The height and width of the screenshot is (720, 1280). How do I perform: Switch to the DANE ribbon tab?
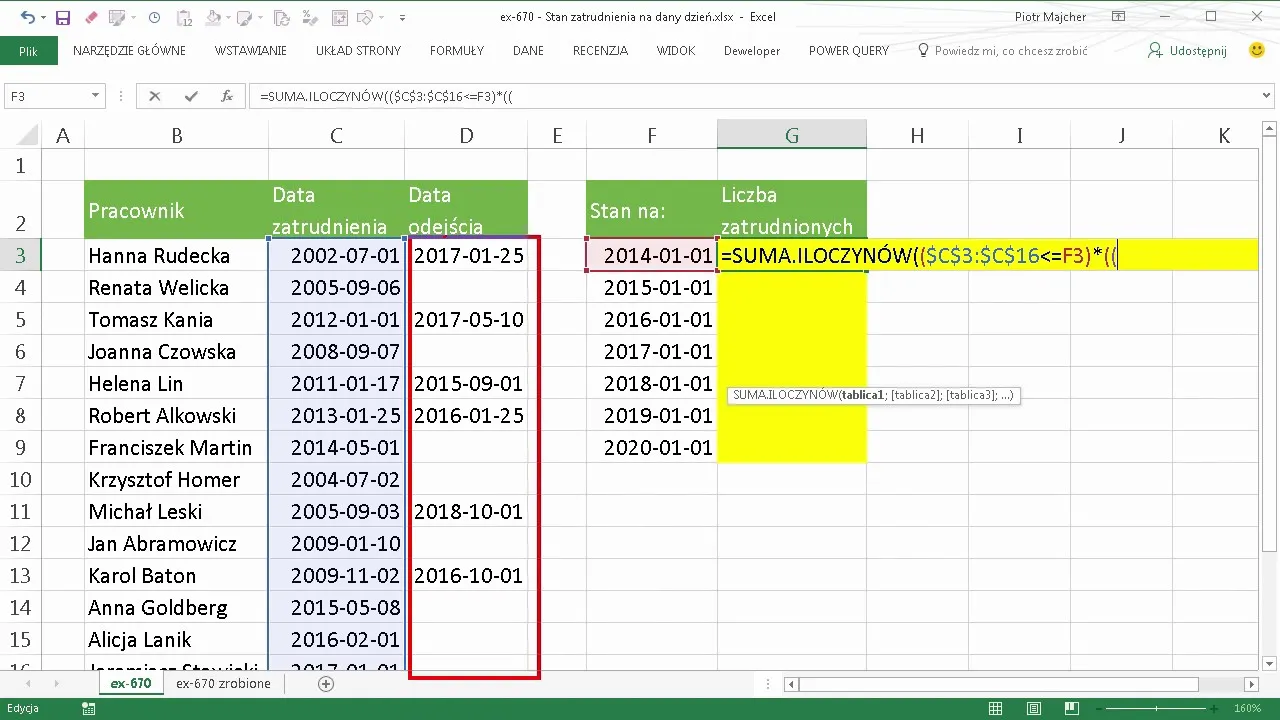pyautogui.click(x=528, y=50)
